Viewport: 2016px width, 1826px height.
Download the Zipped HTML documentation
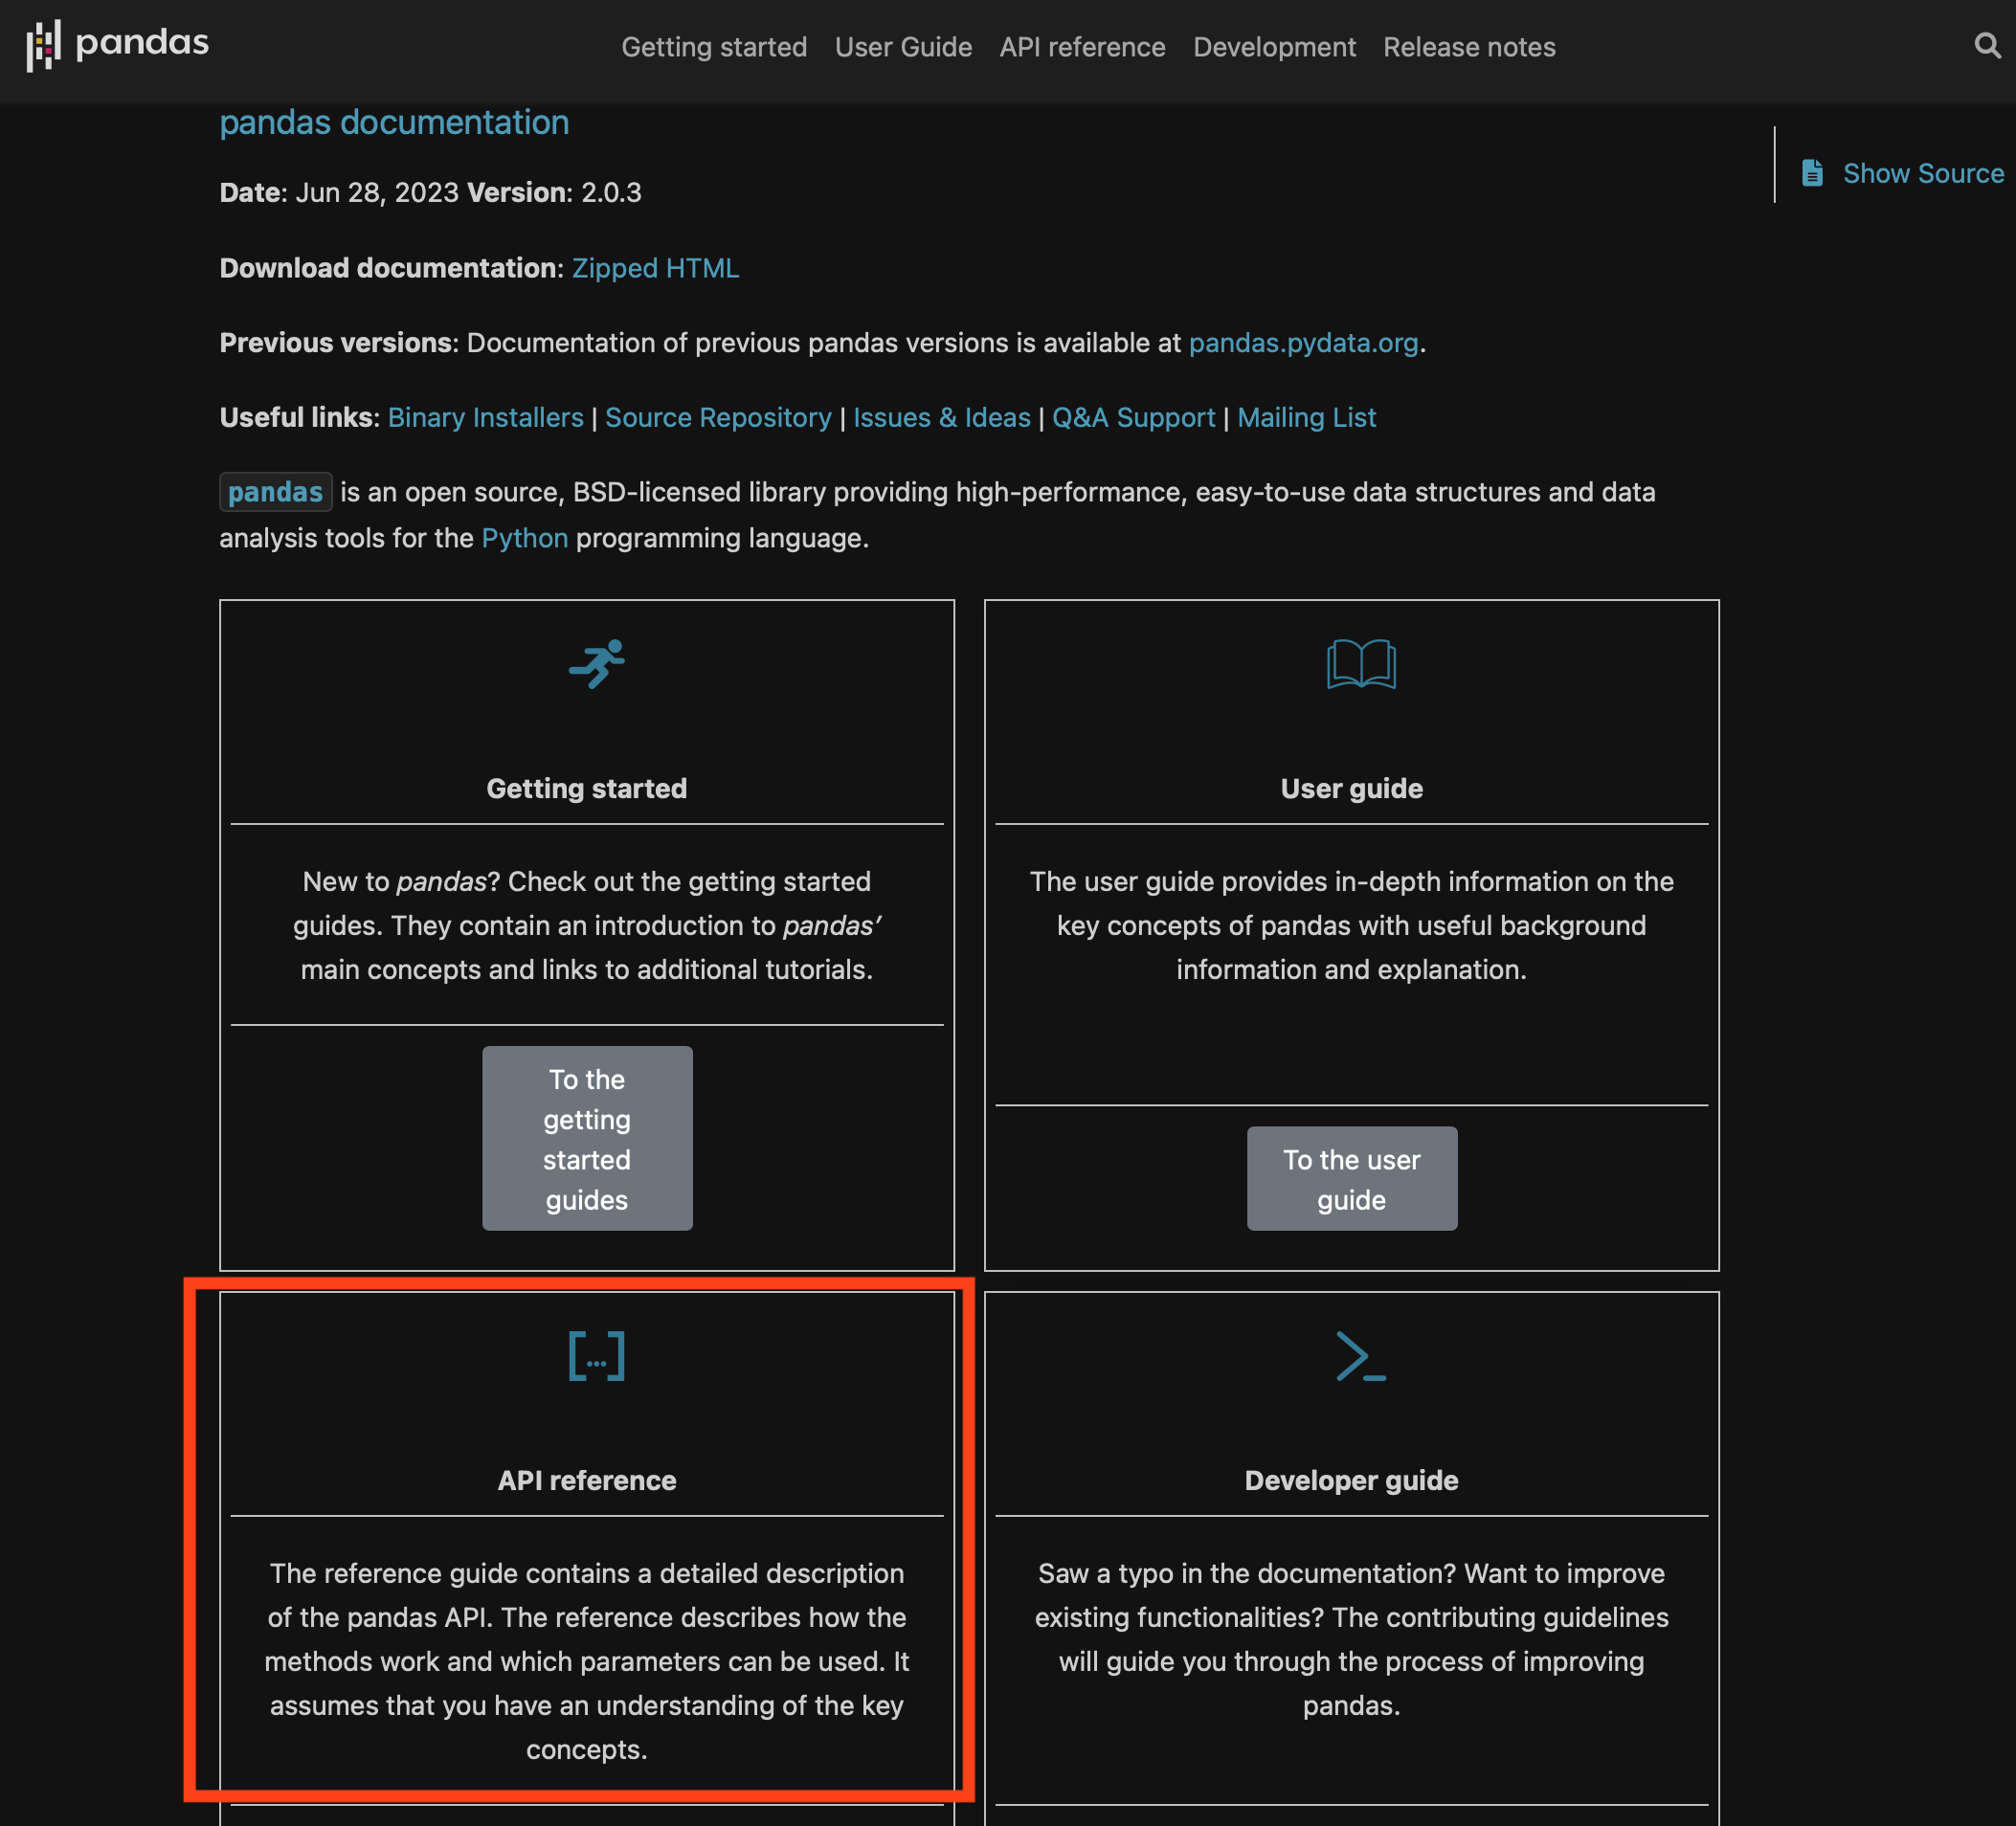655,268
